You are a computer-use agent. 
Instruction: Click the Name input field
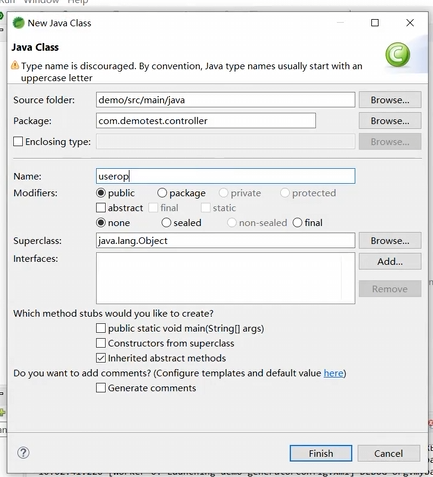click(x=226, y=176)
